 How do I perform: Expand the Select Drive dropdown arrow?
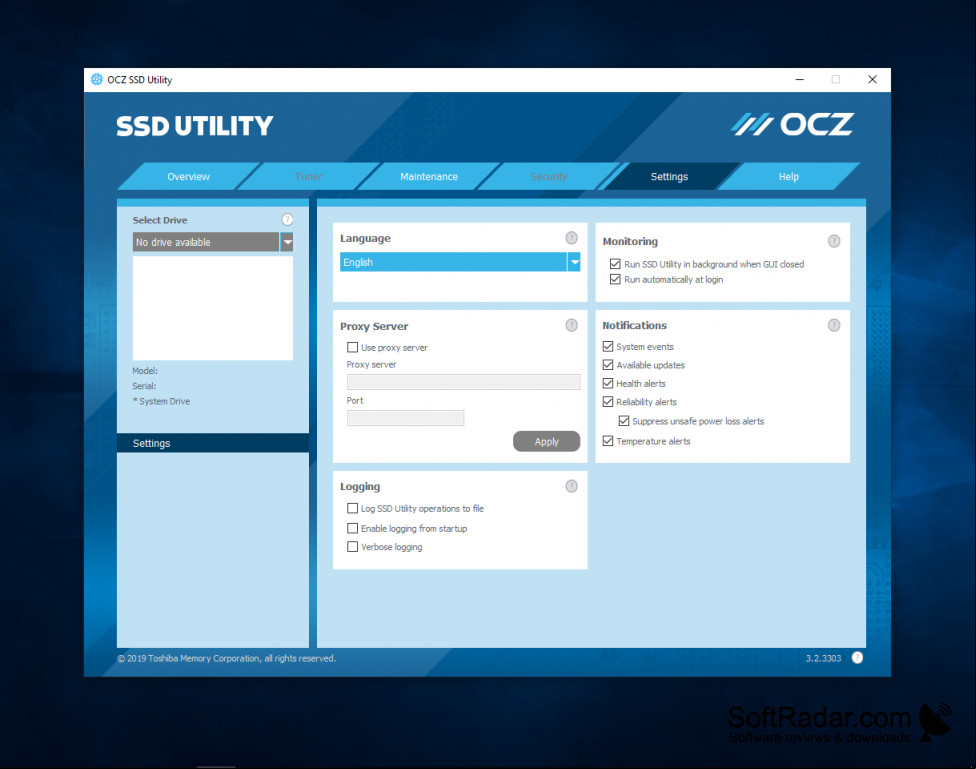click(287, 242)
